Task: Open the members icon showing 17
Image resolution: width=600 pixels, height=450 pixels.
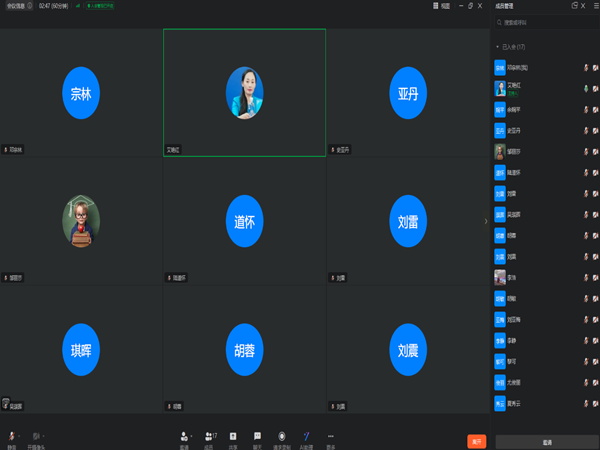Action: click(x=210, y=436)
